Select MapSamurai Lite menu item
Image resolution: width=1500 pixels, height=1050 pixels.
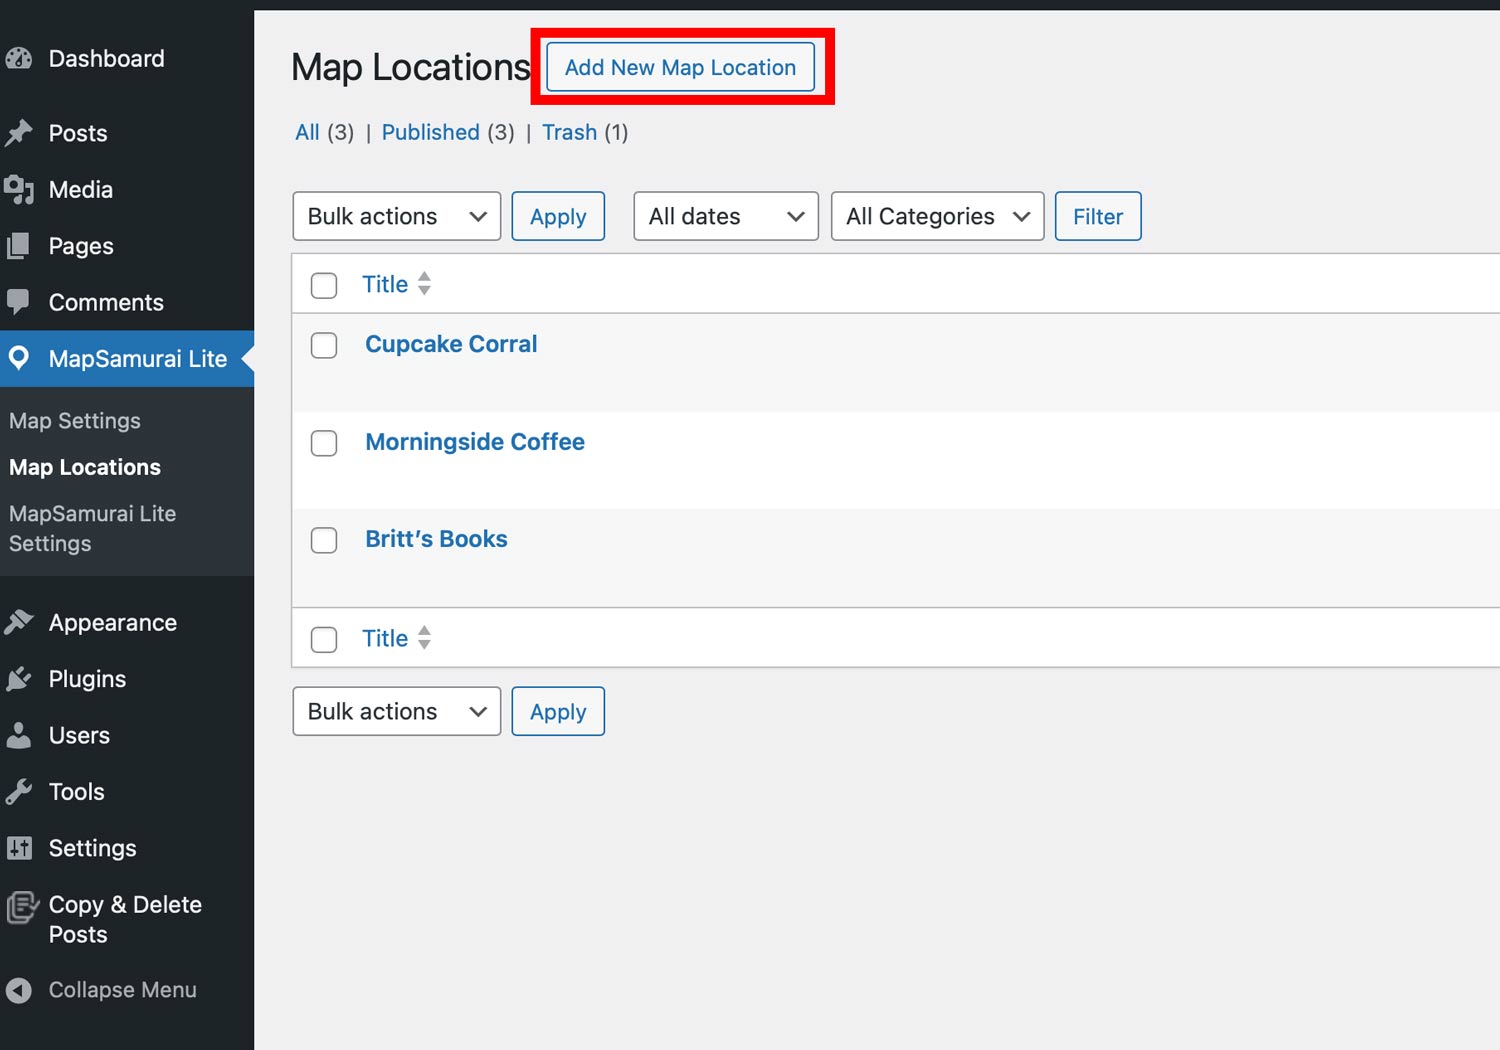[127, 358]
